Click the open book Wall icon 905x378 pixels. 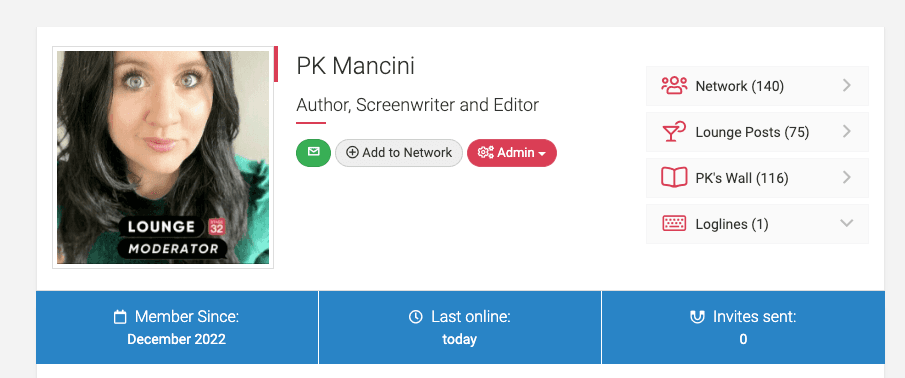674,178
